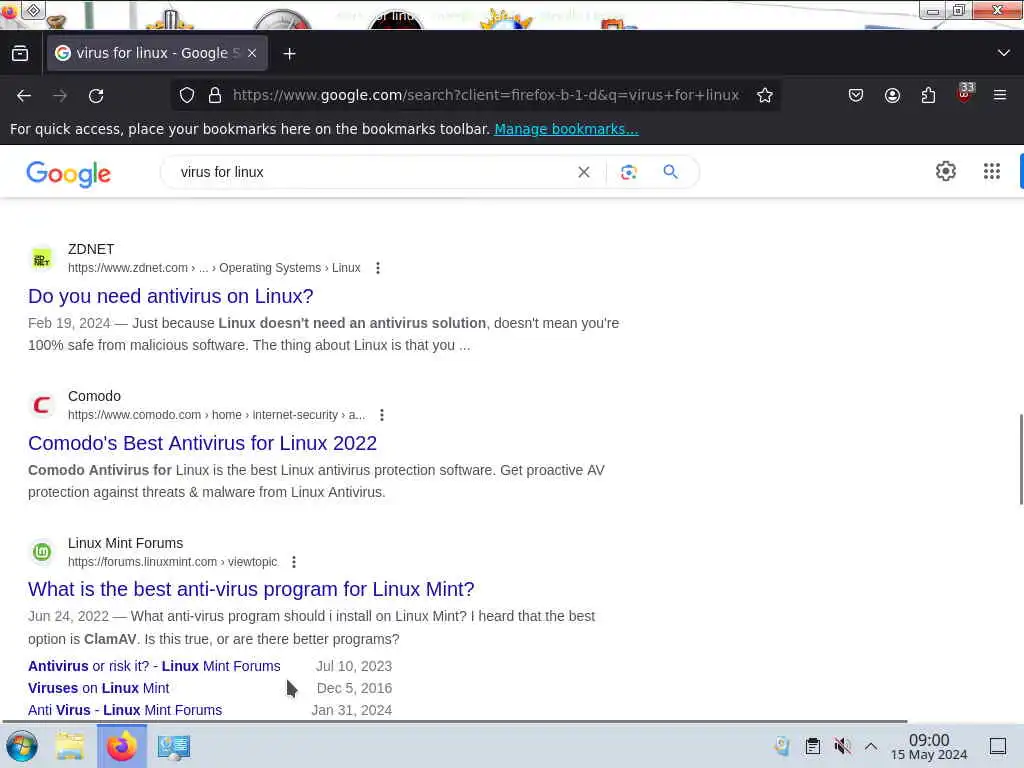This screenshot has width=1024, height=768.
Task: Open more options for Linux Mint Forums result
Action: click(x=294, y=562)
